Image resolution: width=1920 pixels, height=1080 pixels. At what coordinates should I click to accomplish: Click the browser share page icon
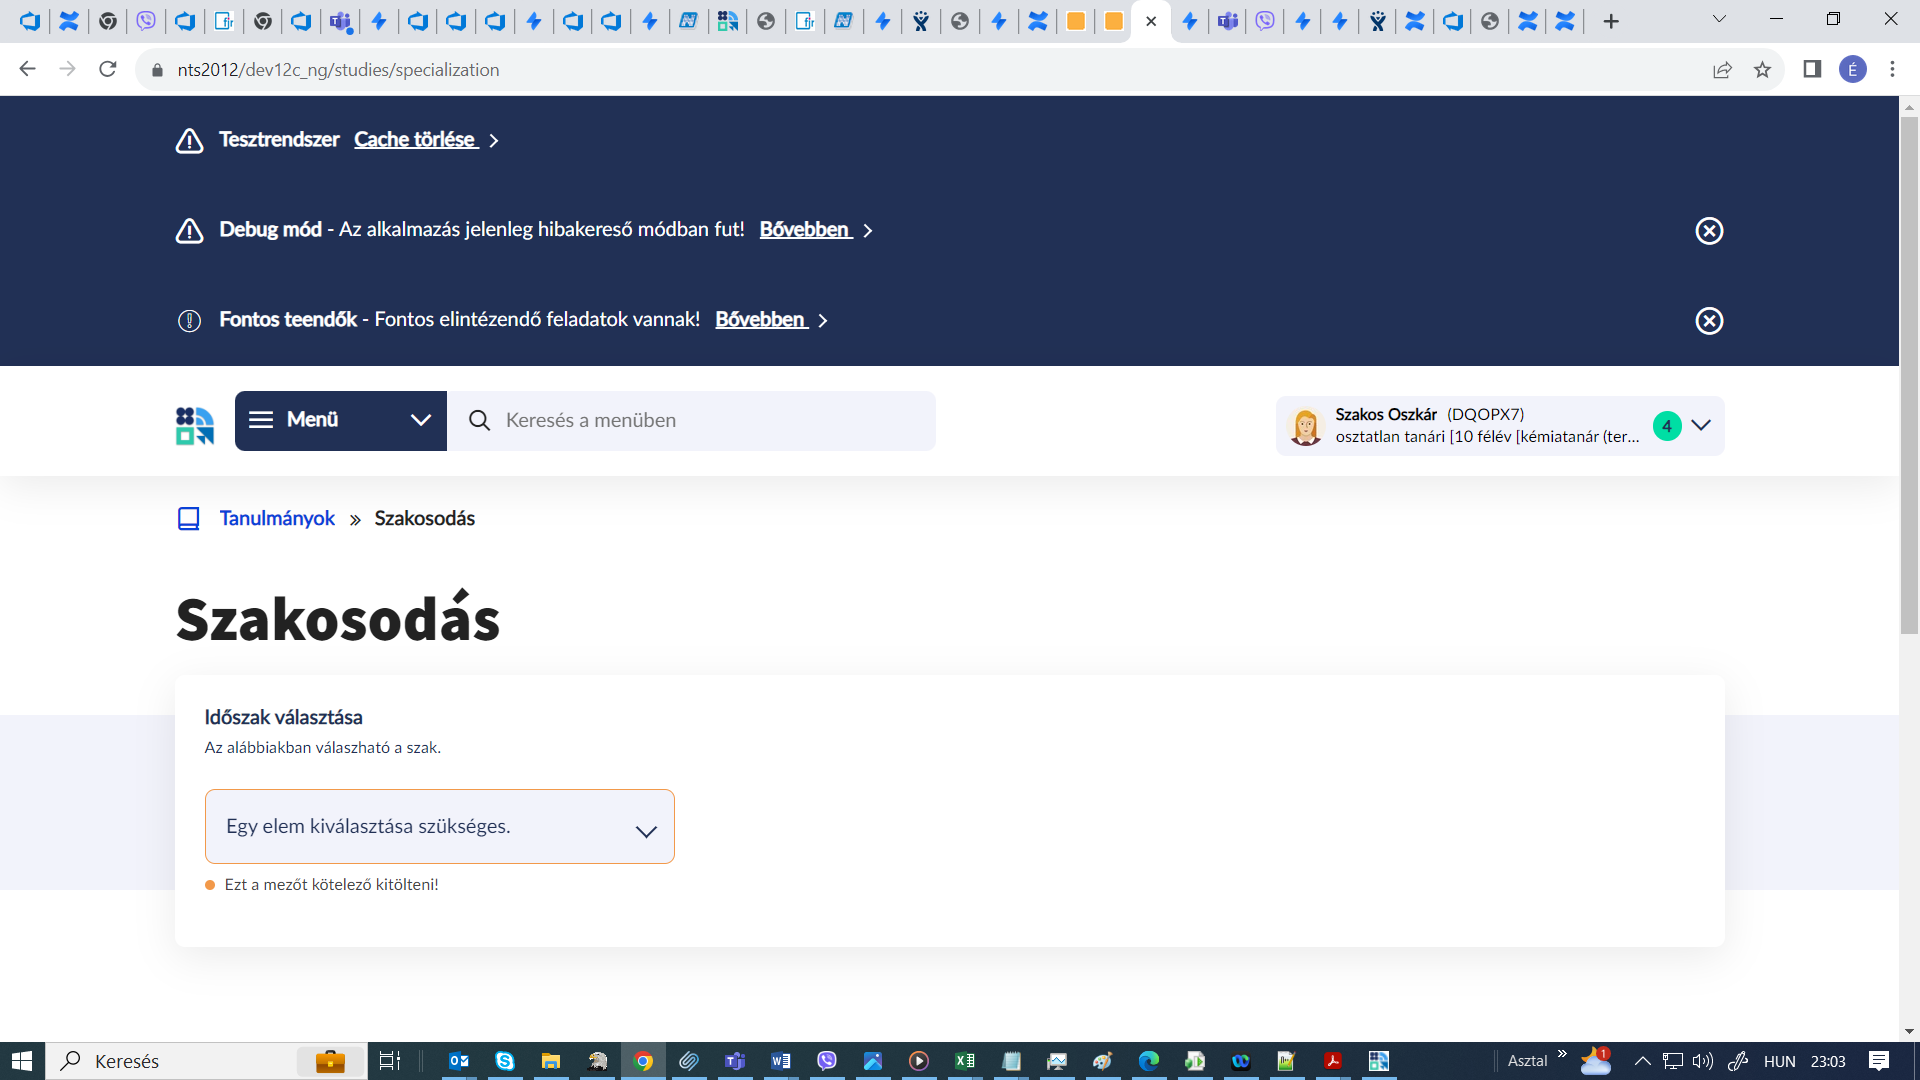[1722, 70]
